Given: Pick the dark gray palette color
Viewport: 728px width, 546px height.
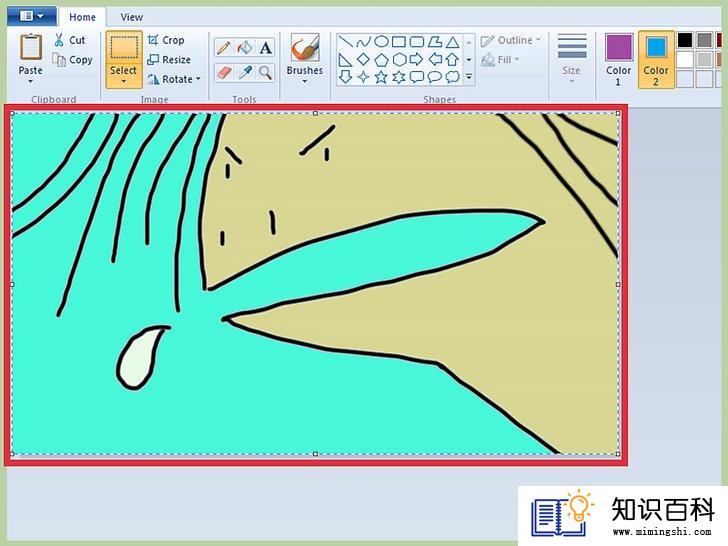Looking at the screenshot, I should 704,40.
